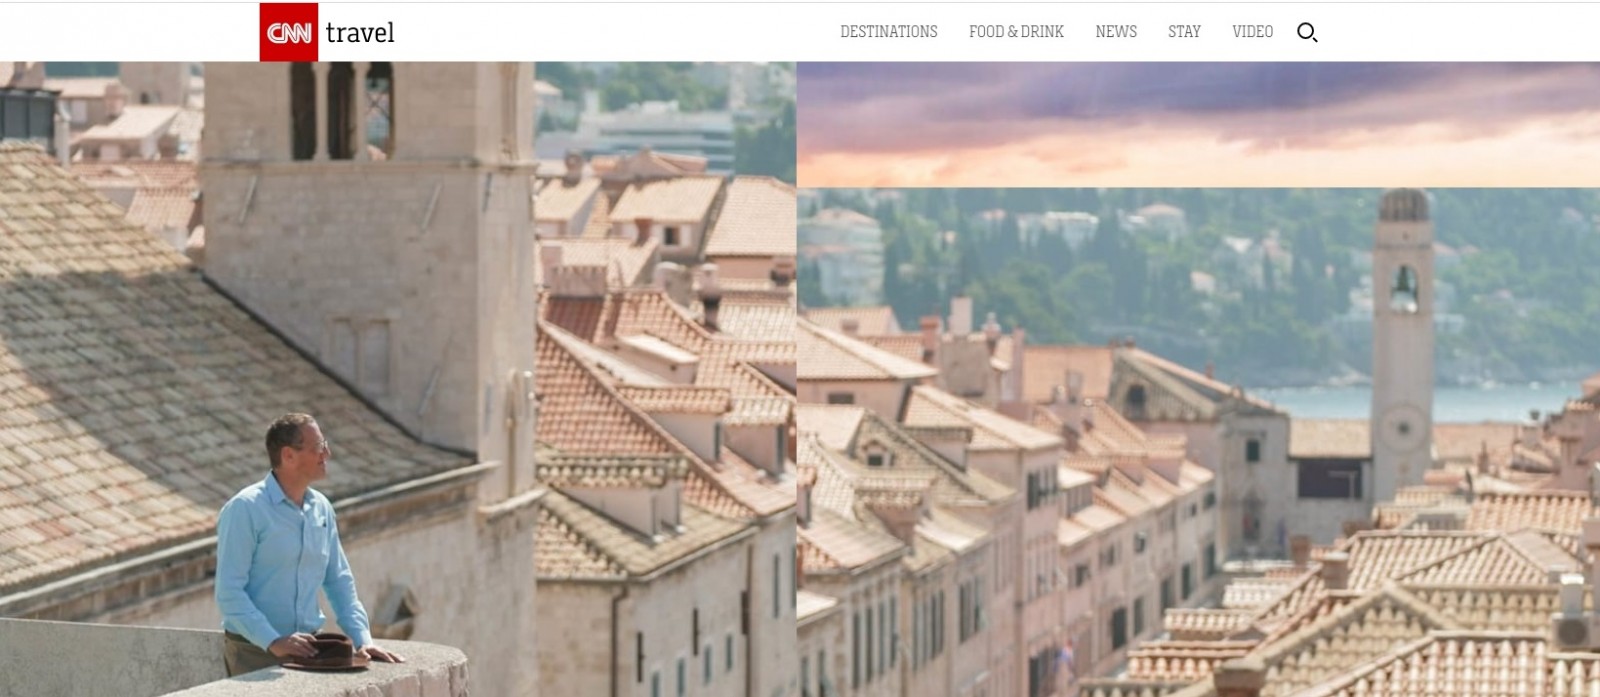Open the News navigation link

coord(1116,32)
